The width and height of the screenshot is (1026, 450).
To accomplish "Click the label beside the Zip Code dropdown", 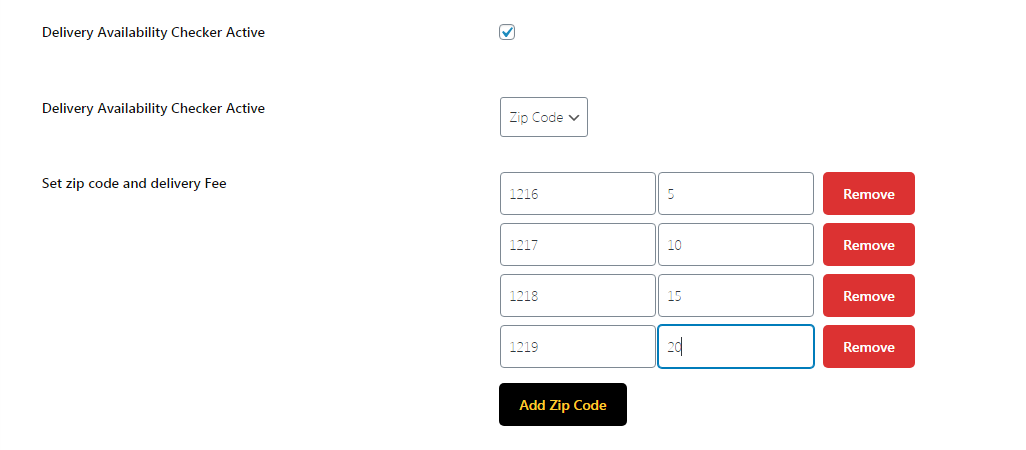I will pos(153,108).
